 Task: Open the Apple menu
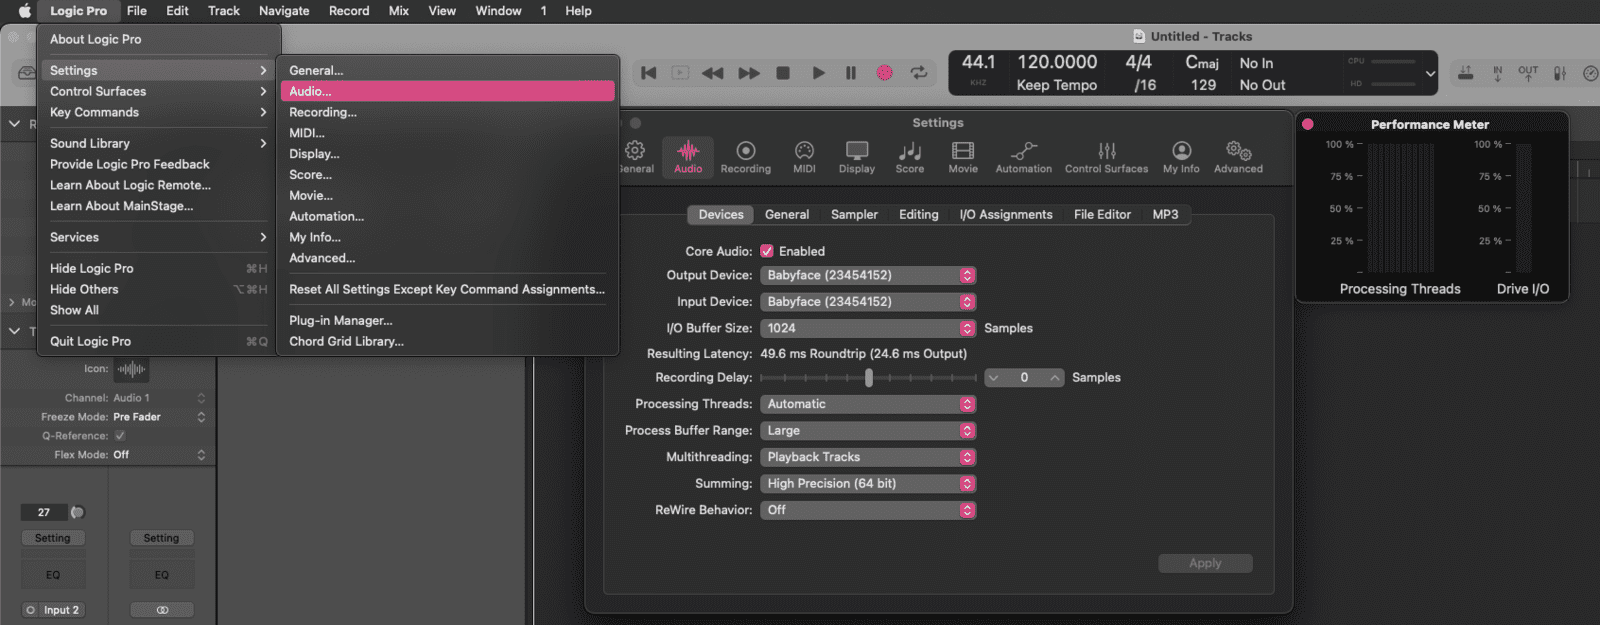pyautogui.click(x=24, y=11)
